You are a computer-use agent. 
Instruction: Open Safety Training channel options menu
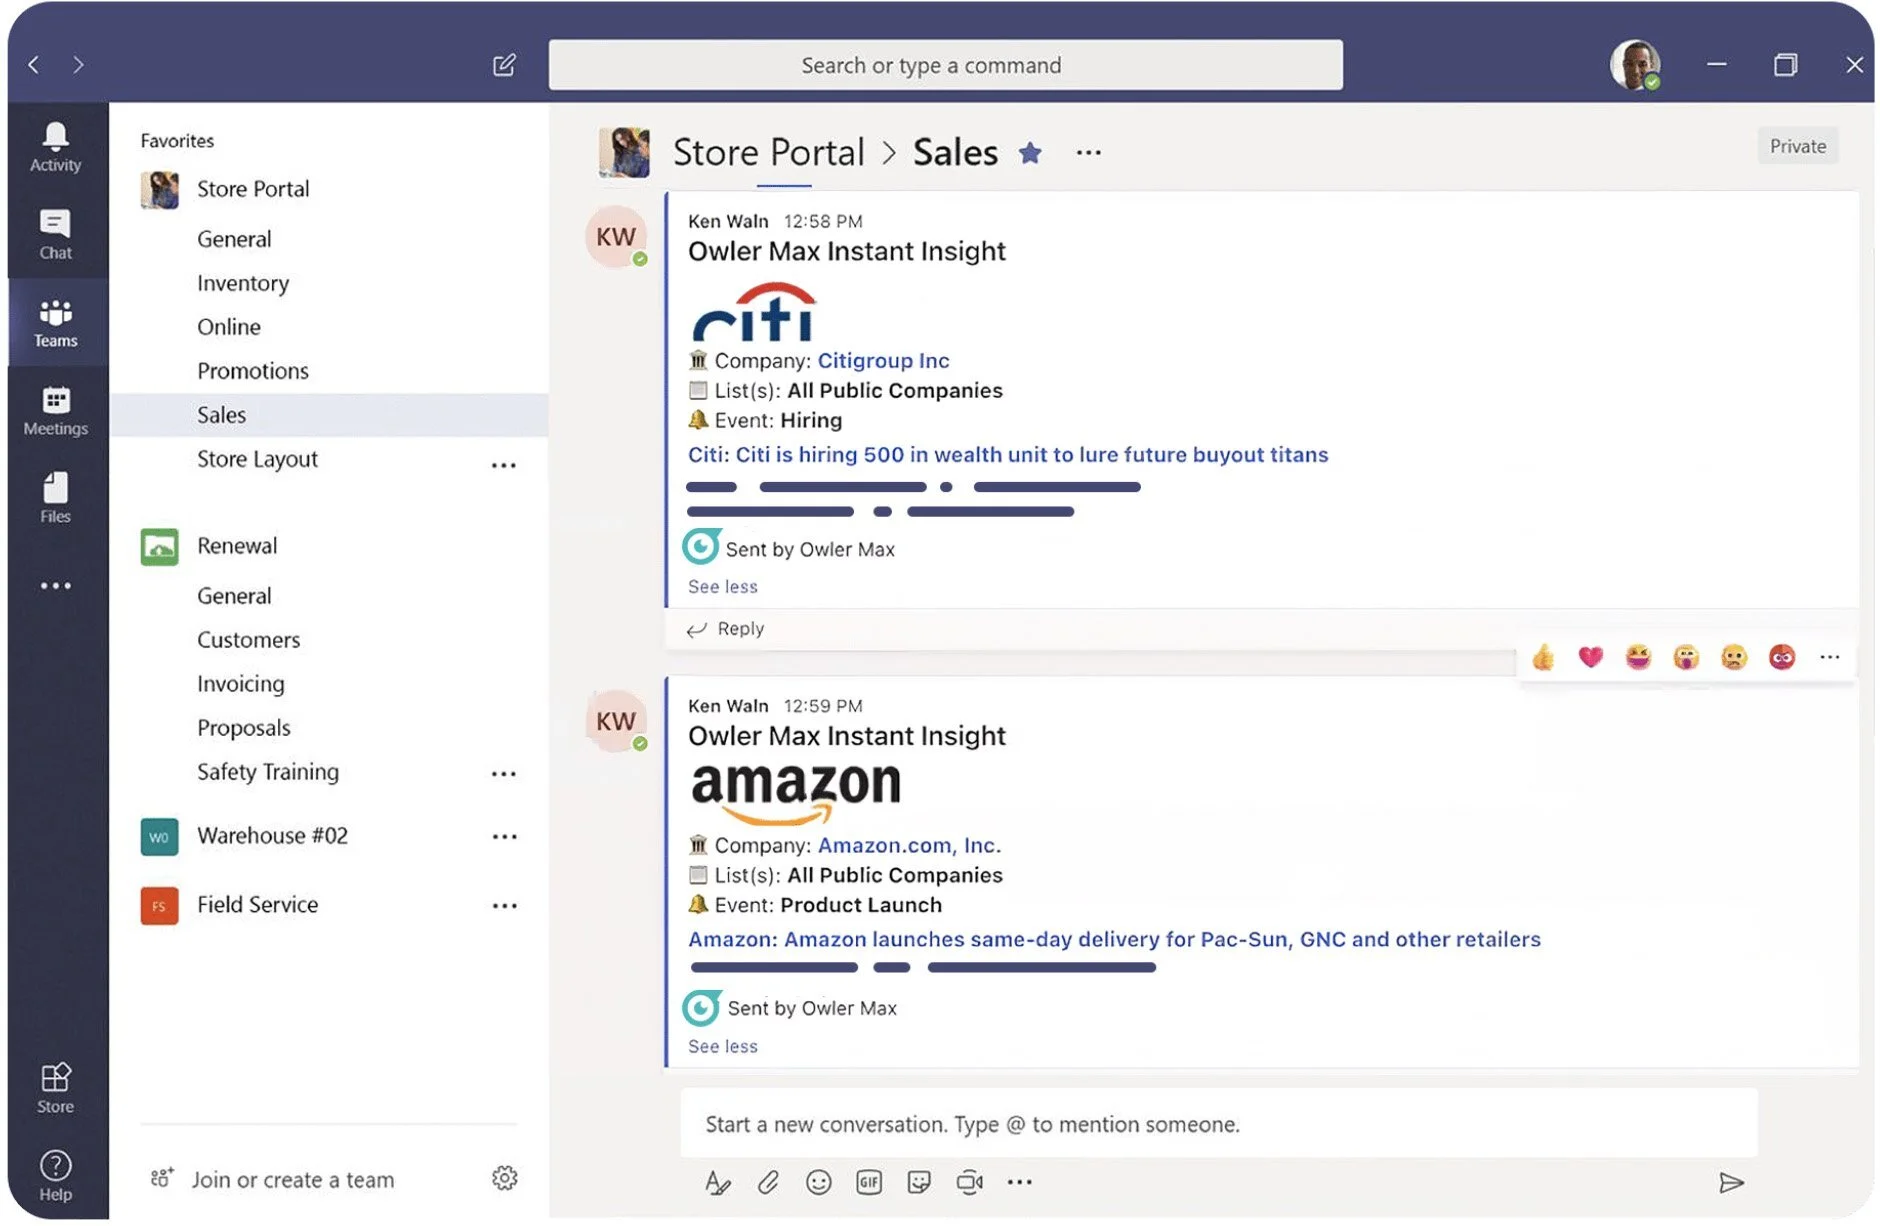[504, 774]
